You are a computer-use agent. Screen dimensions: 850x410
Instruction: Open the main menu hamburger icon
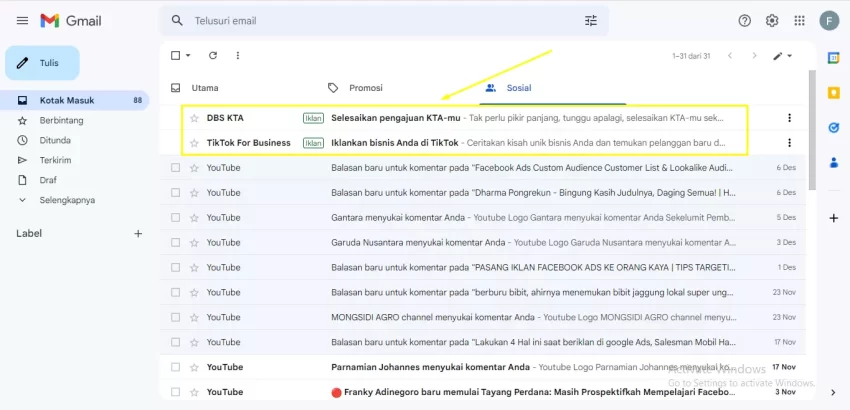click(22, 21)
